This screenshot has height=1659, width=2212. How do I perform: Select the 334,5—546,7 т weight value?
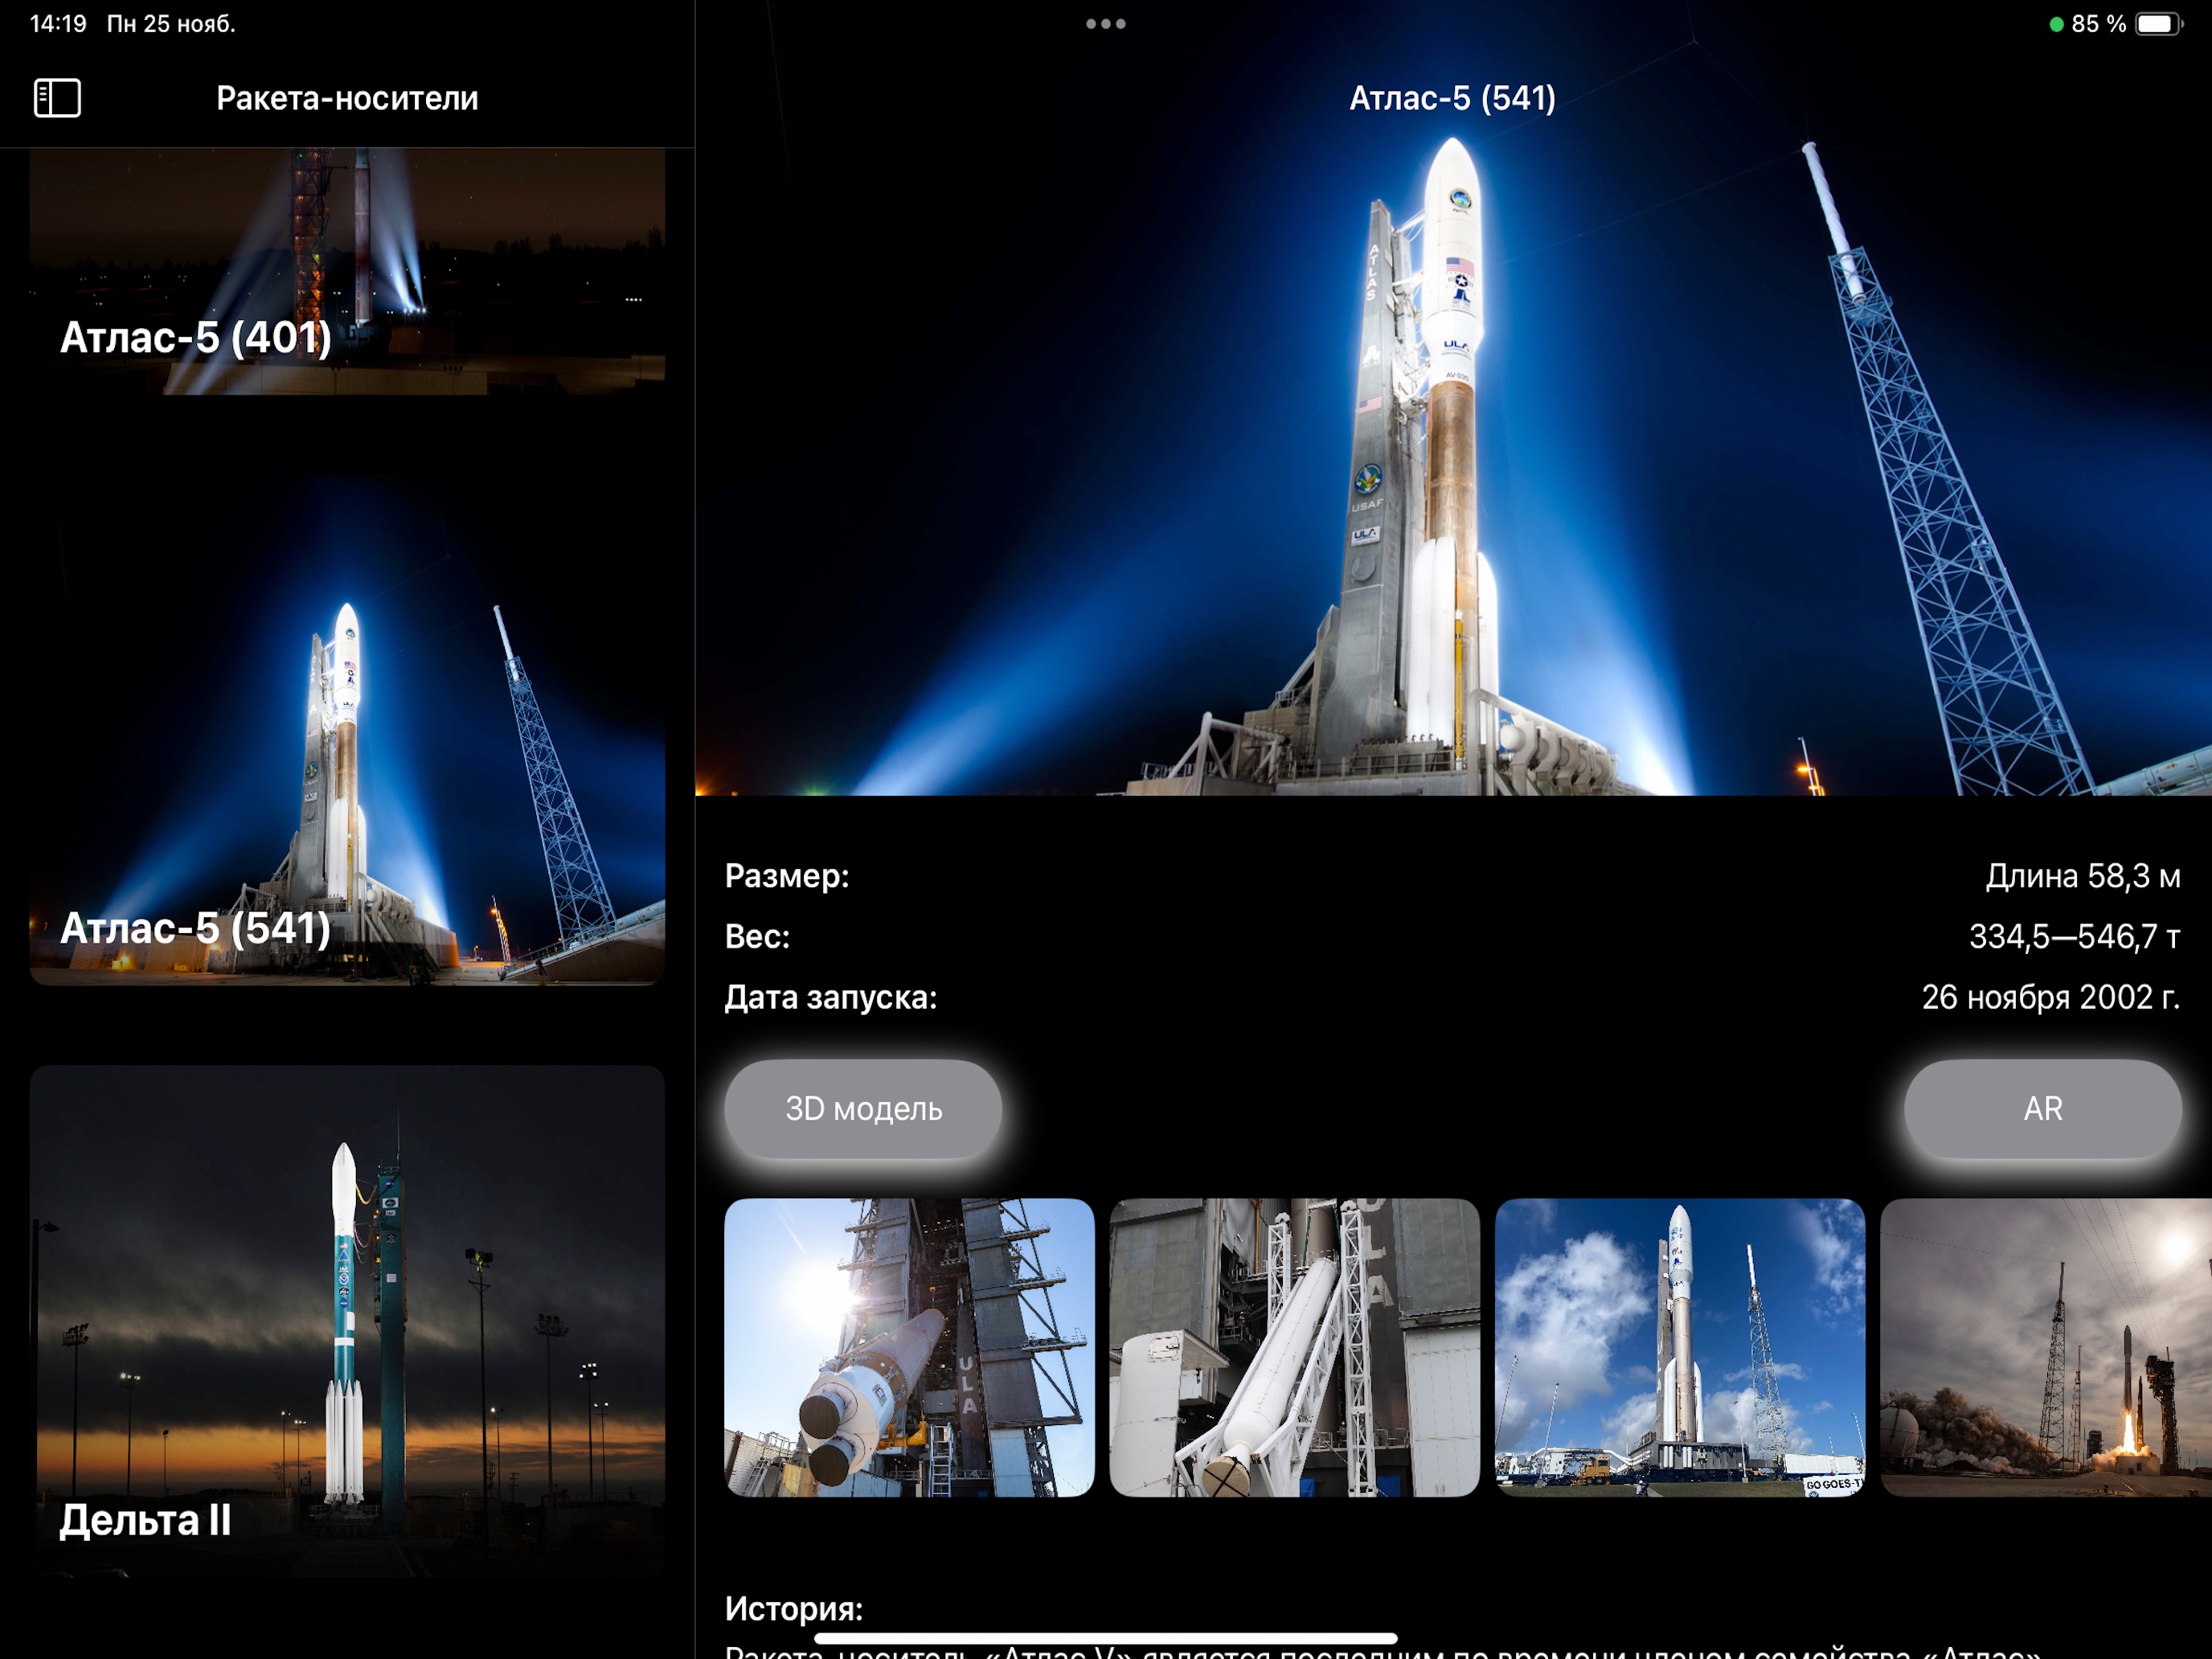pos(2075,937)
